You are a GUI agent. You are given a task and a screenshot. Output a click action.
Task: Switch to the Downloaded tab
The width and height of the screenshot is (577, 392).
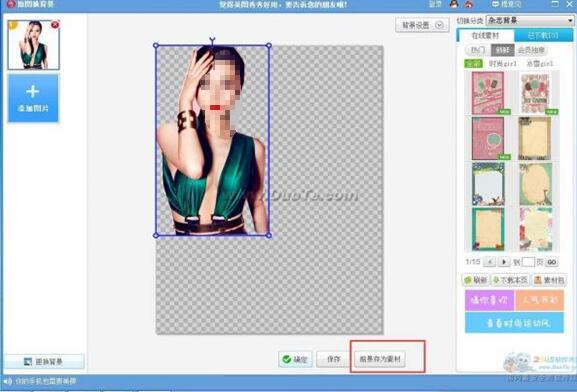543,36
